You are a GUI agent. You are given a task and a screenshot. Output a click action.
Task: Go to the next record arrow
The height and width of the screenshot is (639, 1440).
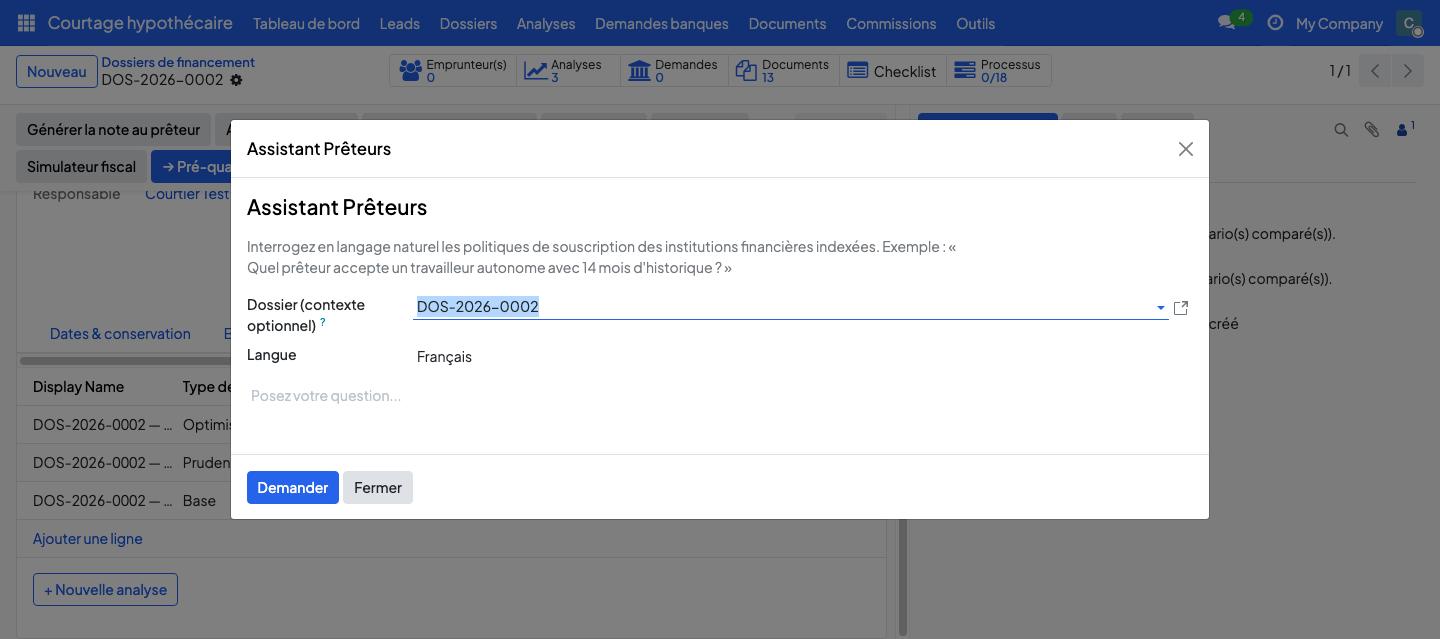tap(1407, 71)
